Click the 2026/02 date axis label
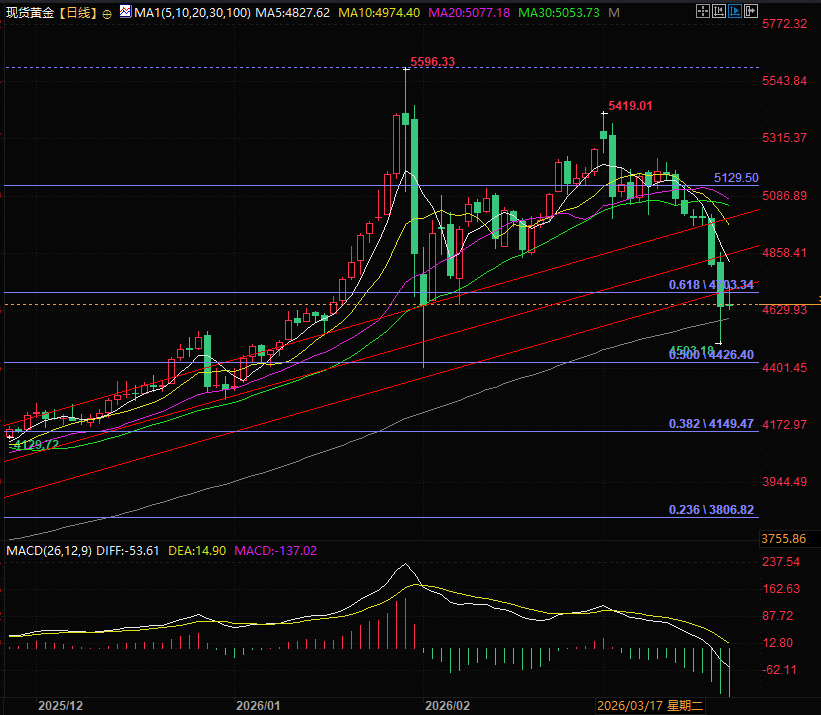The width and height of the screenshot is (821, 715). (447, 706)
